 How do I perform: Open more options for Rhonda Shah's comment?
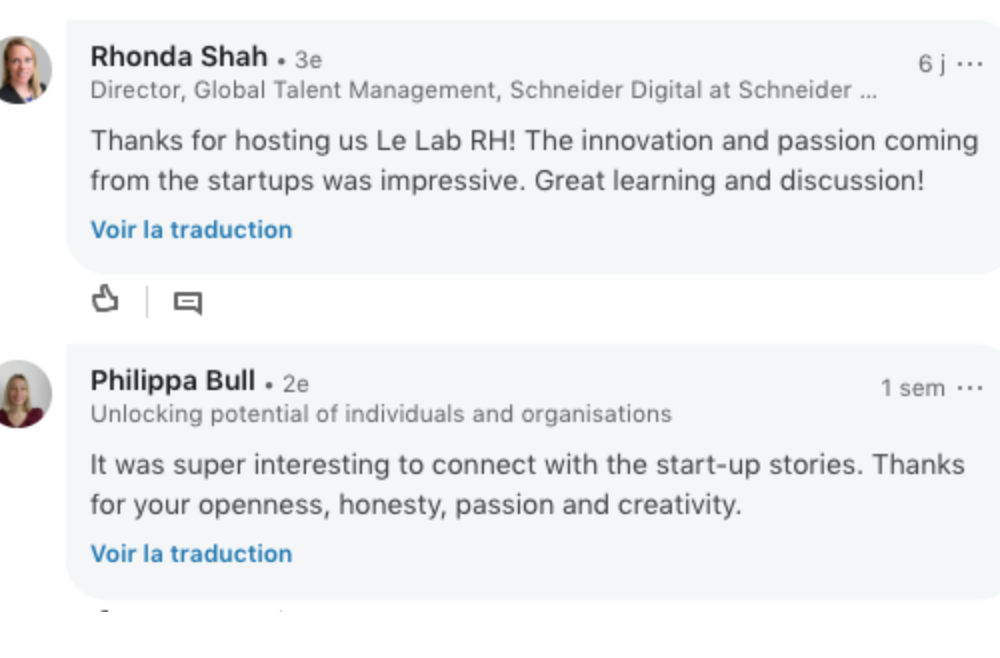click(x=970, y=64)
